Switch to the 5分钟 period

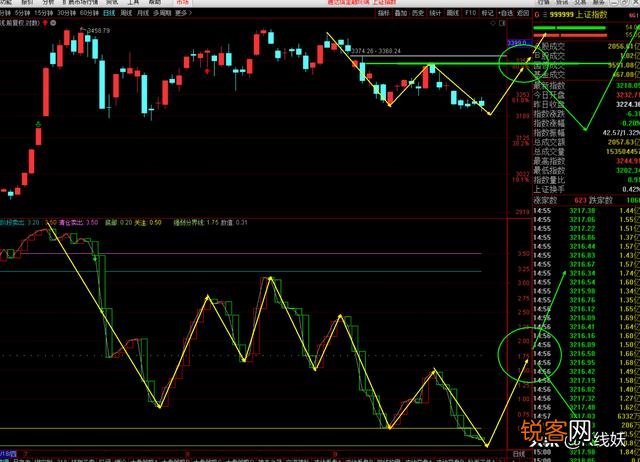tap(23, 13)
